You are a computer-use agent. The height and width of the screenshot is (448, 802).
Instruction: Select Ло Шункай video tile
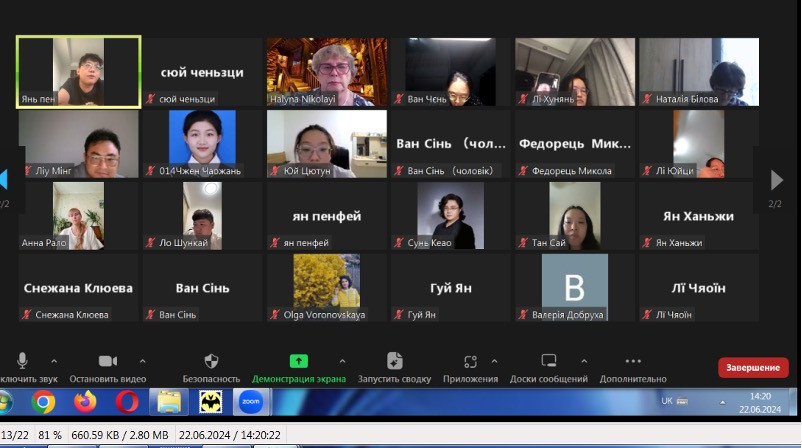pos(203,216)
